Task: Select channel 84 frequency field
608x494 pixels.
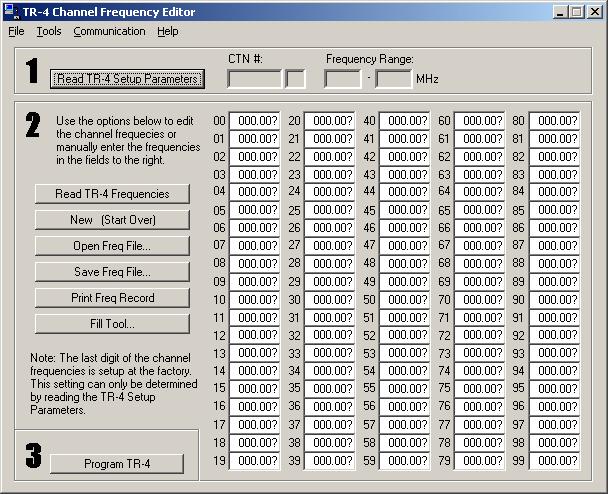Action: coord(554,192)
